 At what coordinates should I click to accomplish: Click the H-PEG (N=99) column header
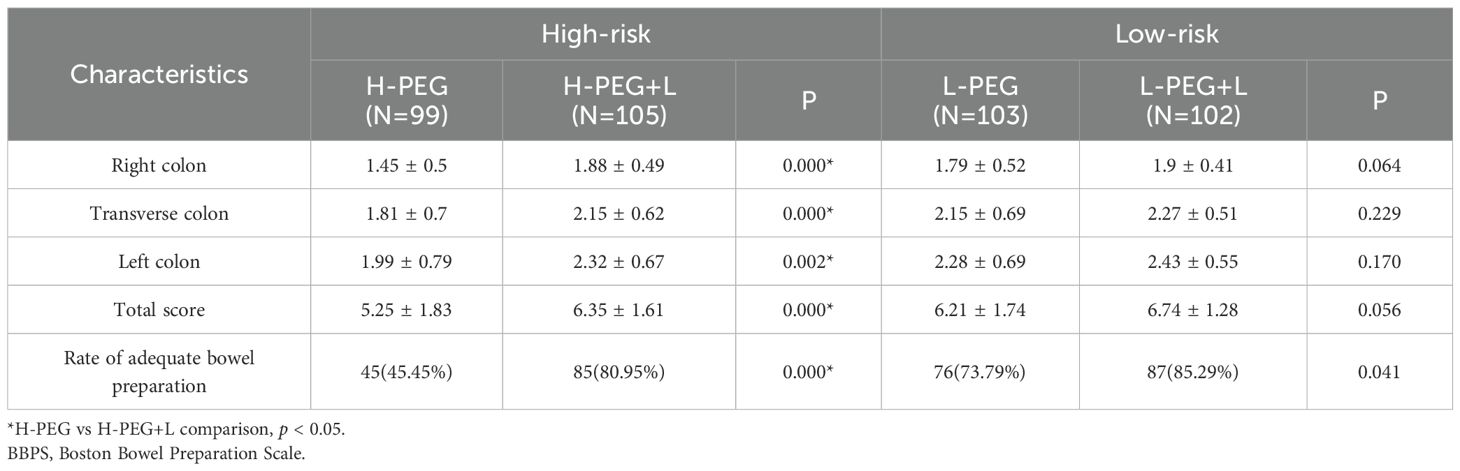coord(406,100)
